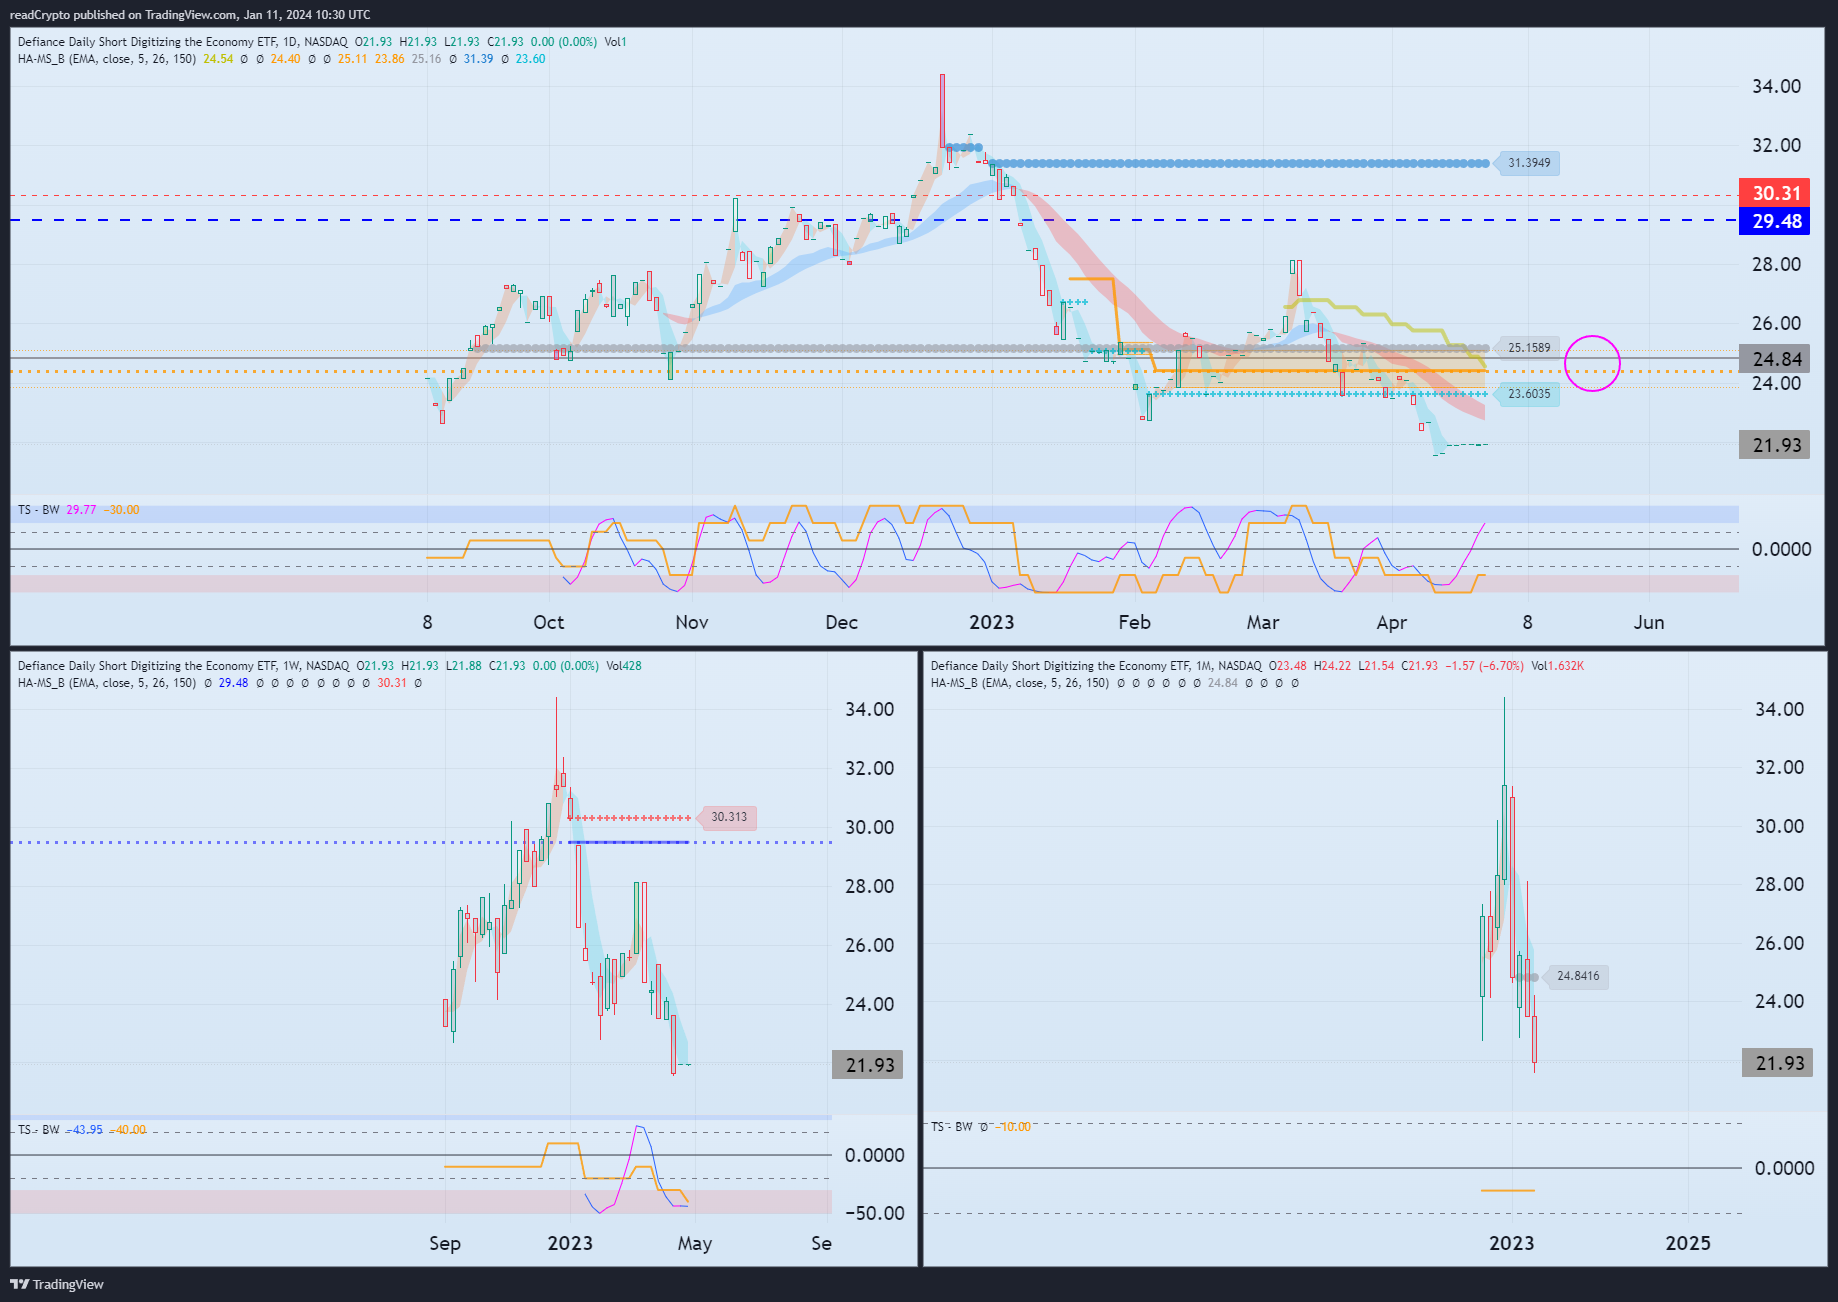
Task: Click the 'Nov' label on daily time axis
Action: (x=692, y=622)
